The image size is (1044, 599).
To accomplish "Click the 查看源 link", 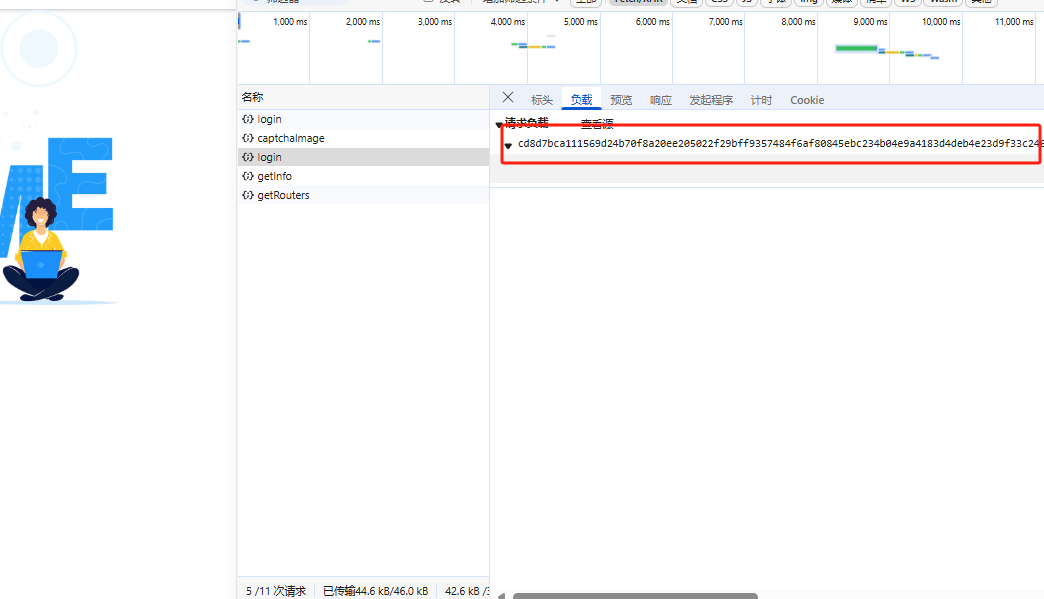I will point(597,124).
